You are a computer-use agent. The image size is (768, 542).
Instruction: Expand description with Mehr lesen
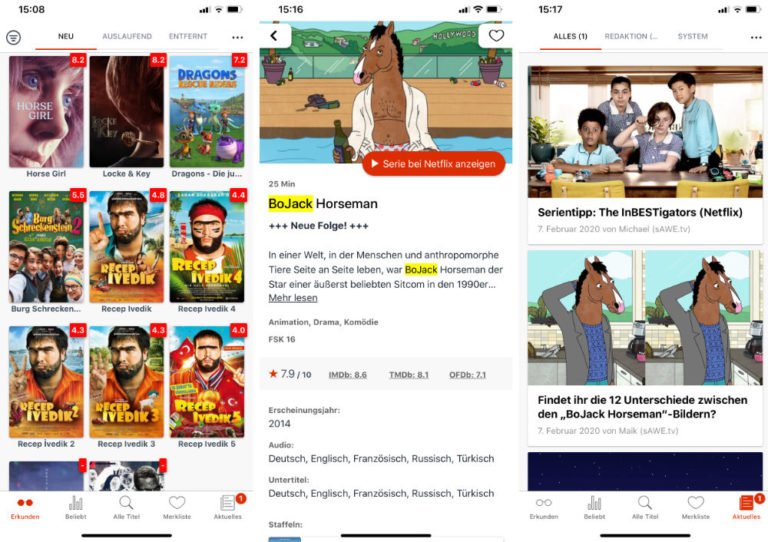(x=293, y=298)
